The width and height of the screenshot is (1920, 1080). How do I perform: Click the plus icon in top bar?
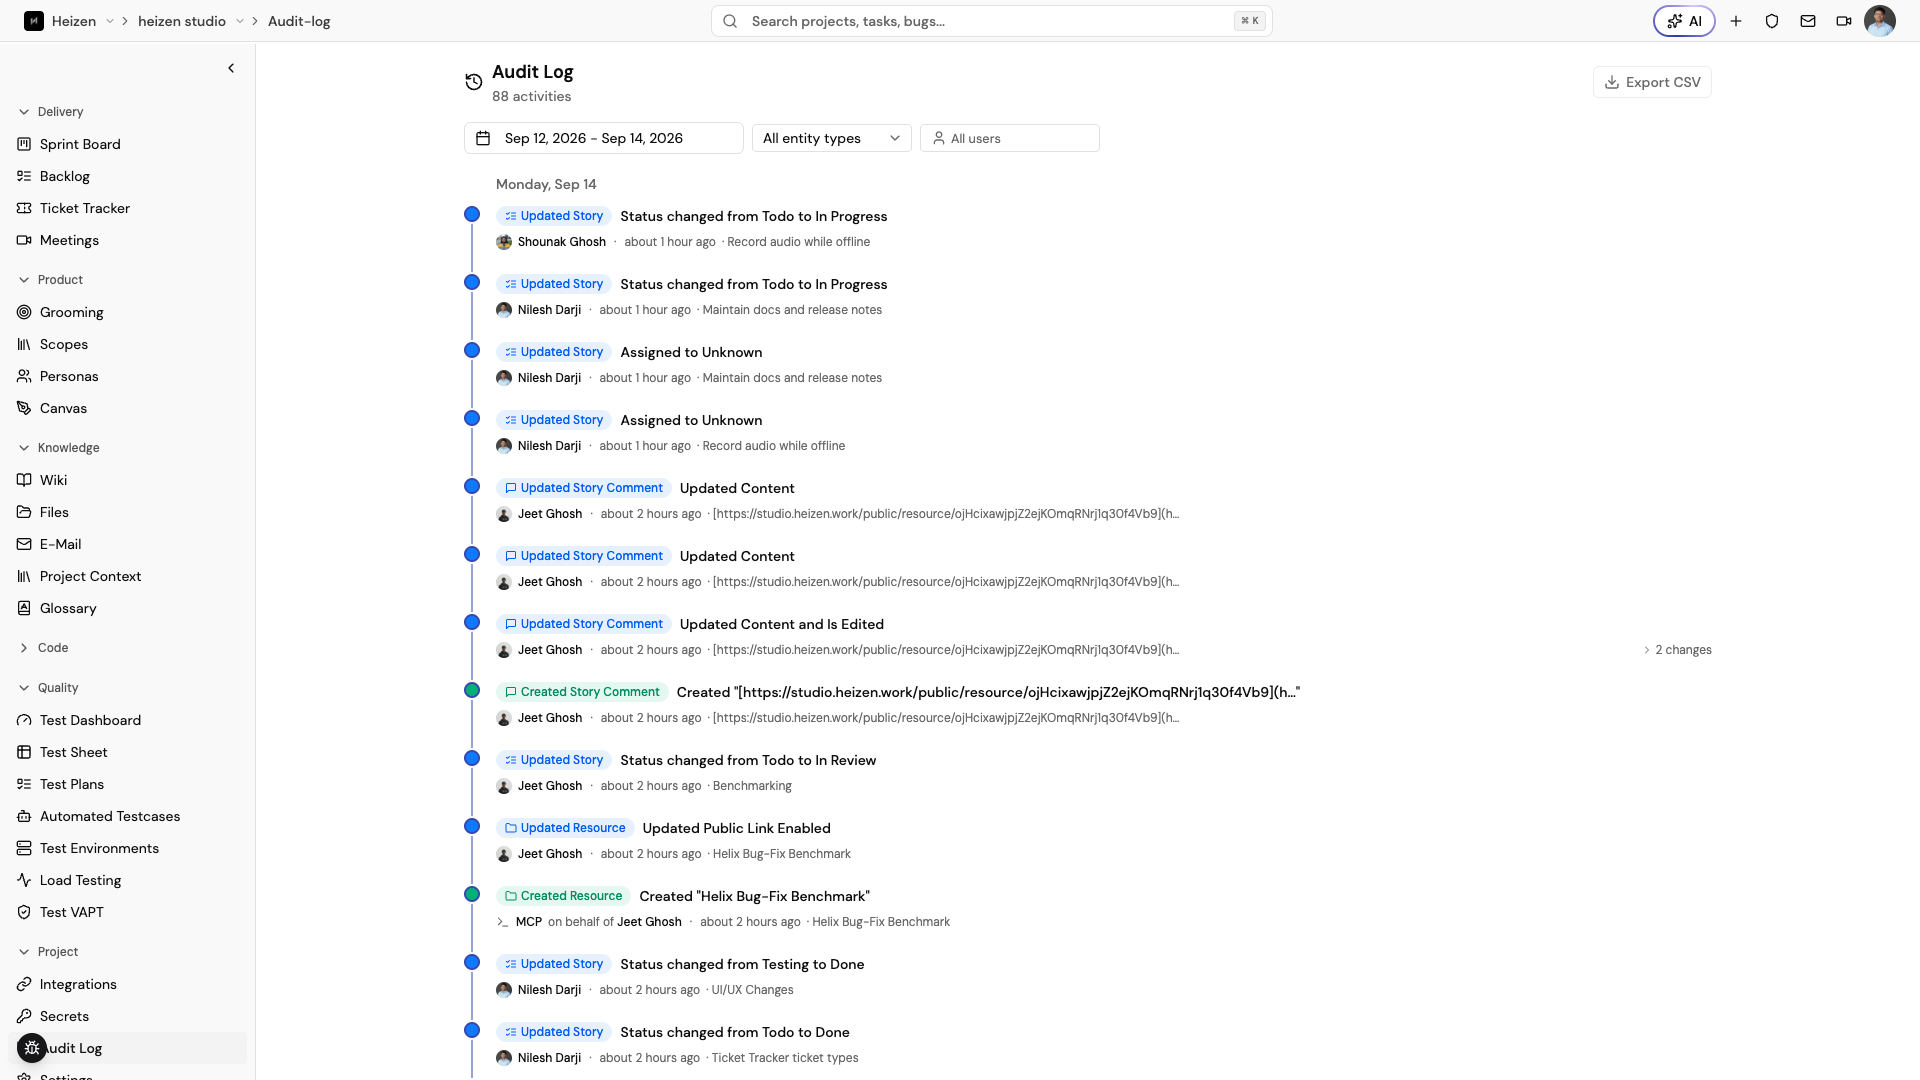(x=1736, y=21)
